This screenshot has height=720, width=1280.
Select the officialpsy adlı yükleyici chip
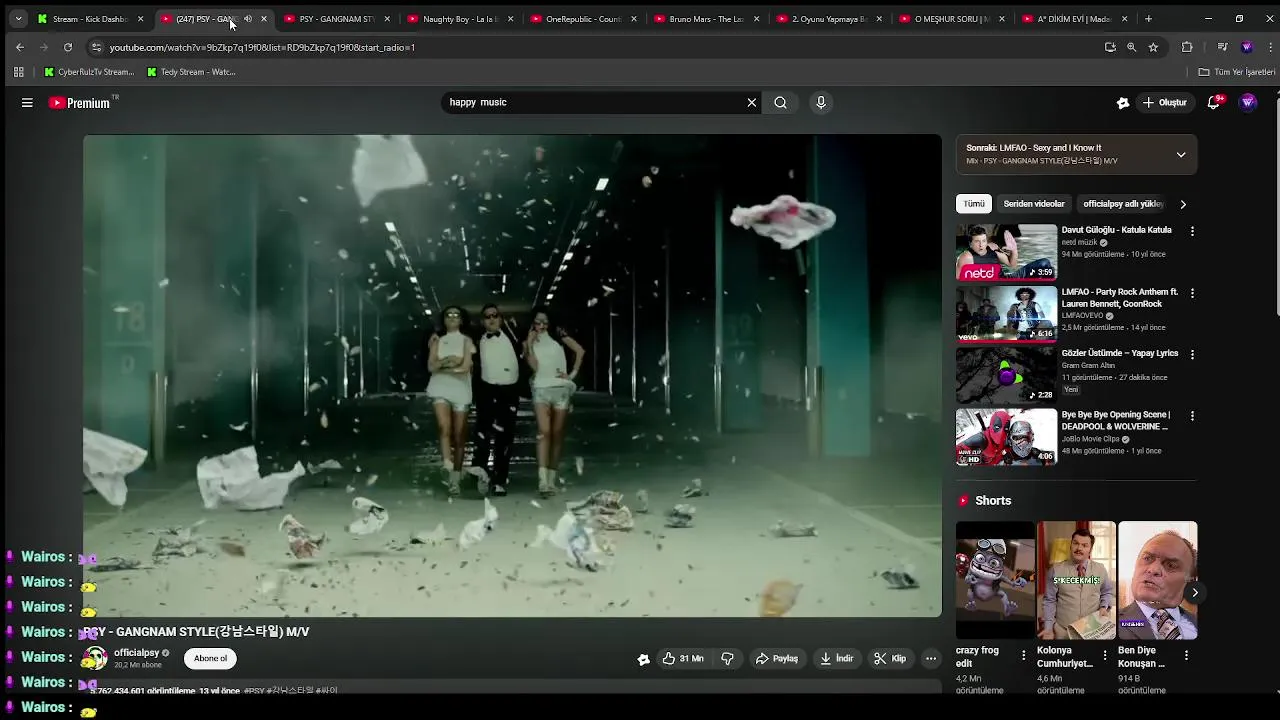tap(1123, 204)
